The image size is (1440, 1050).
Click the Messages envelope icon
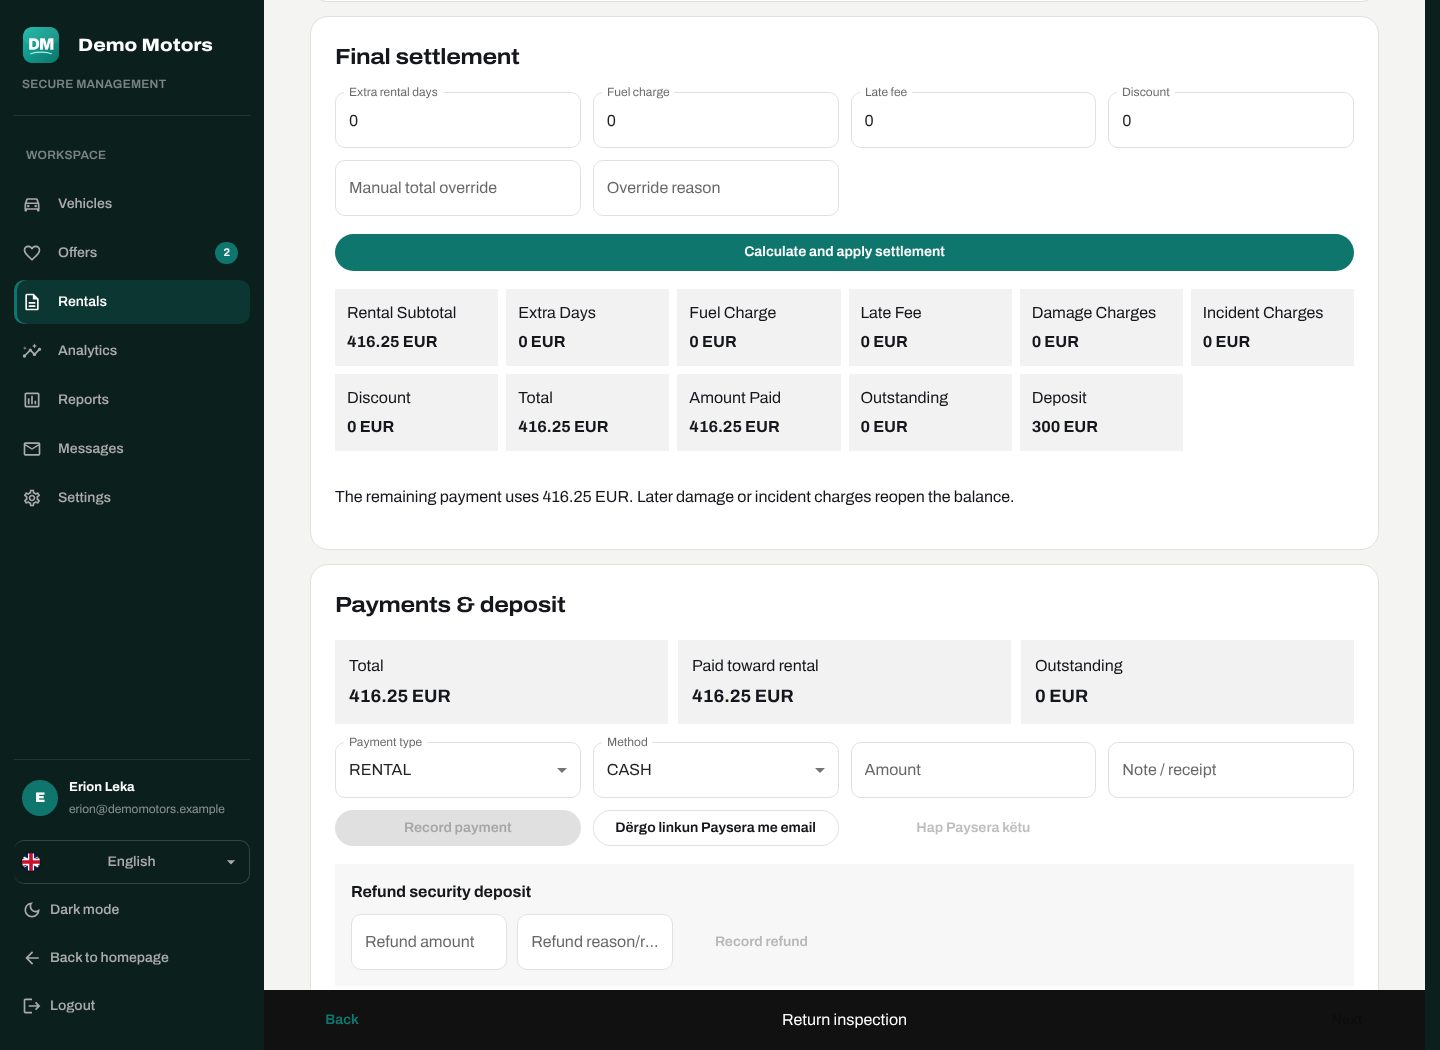[x=32, y=449]
